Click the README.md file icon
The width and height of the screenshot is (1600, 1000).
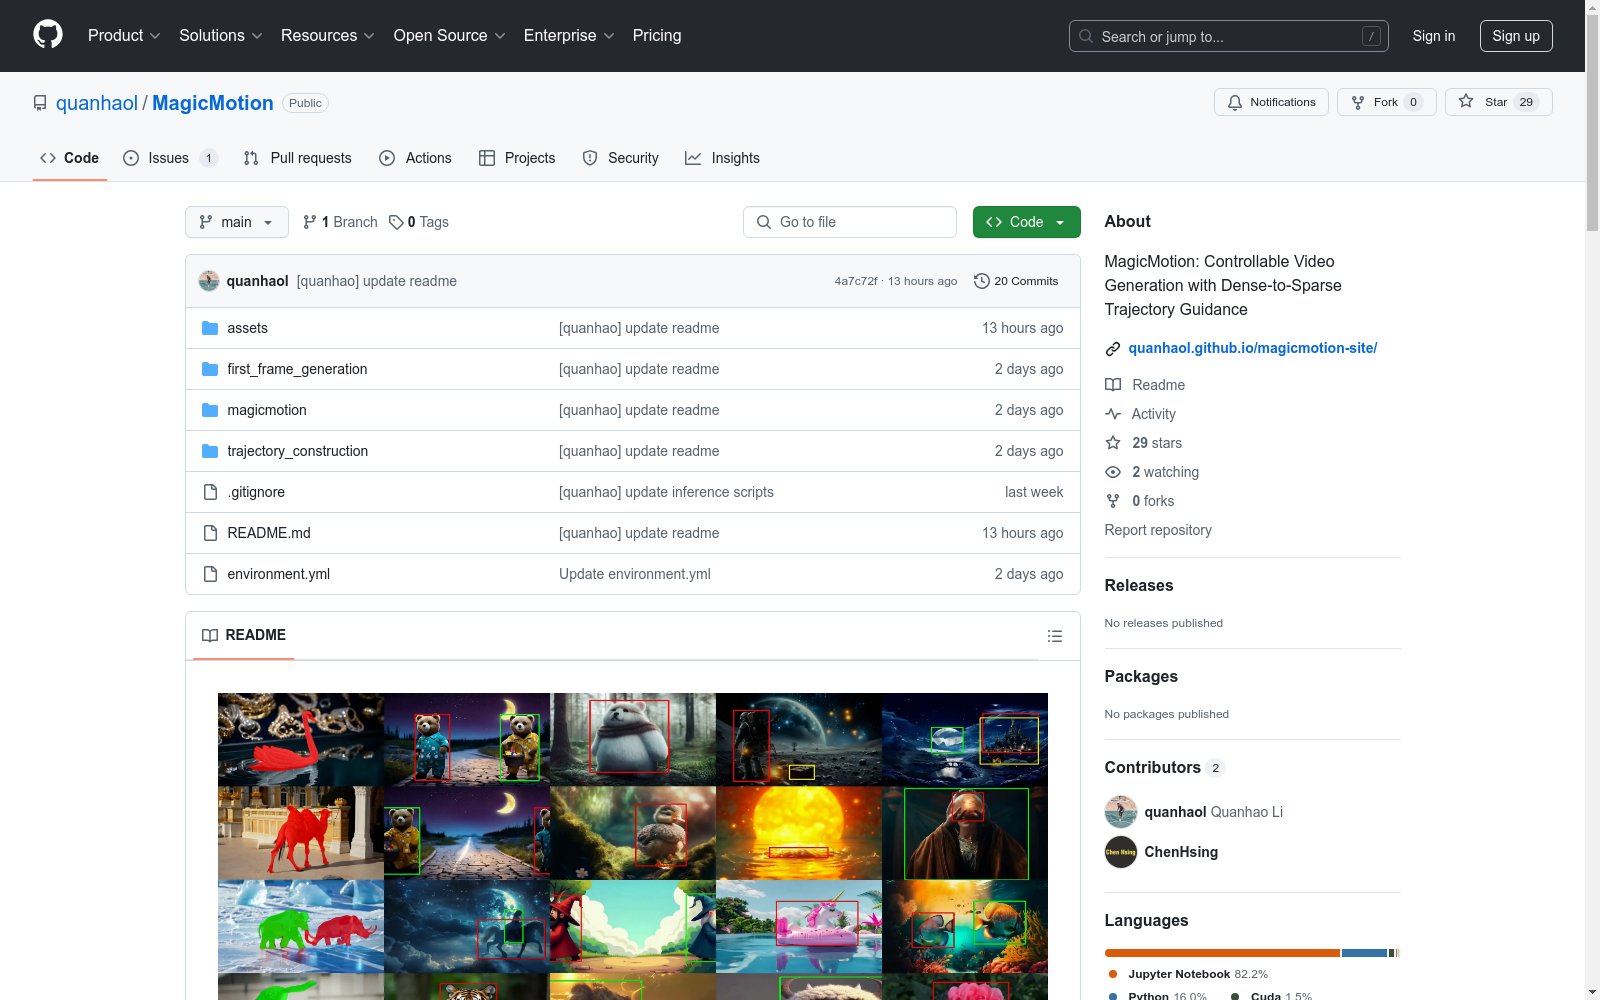tap(210, 533)
